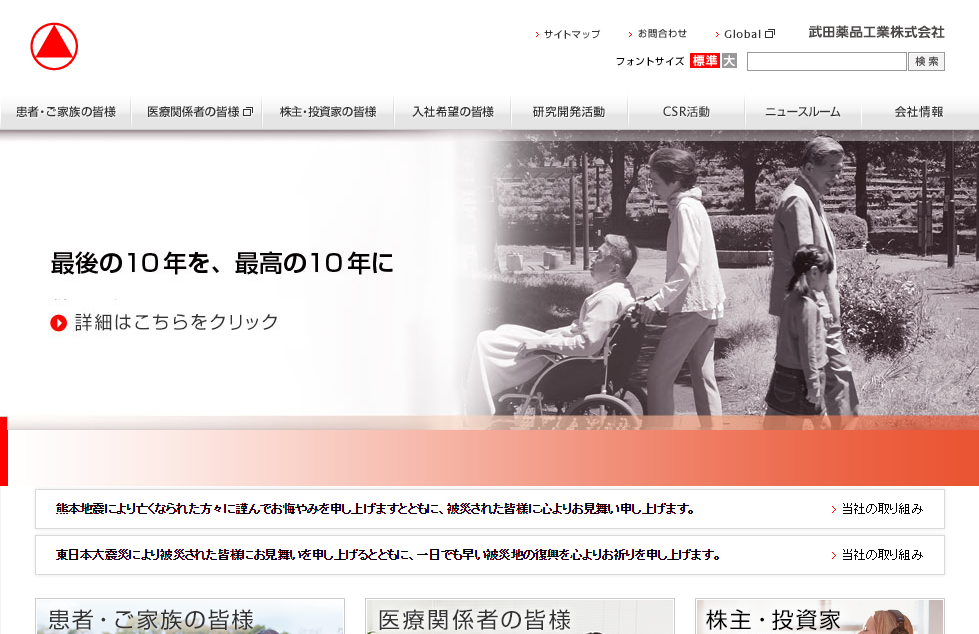Click the search input field
The width and height of the screenshot is (979, 634).
pos(826,62)
